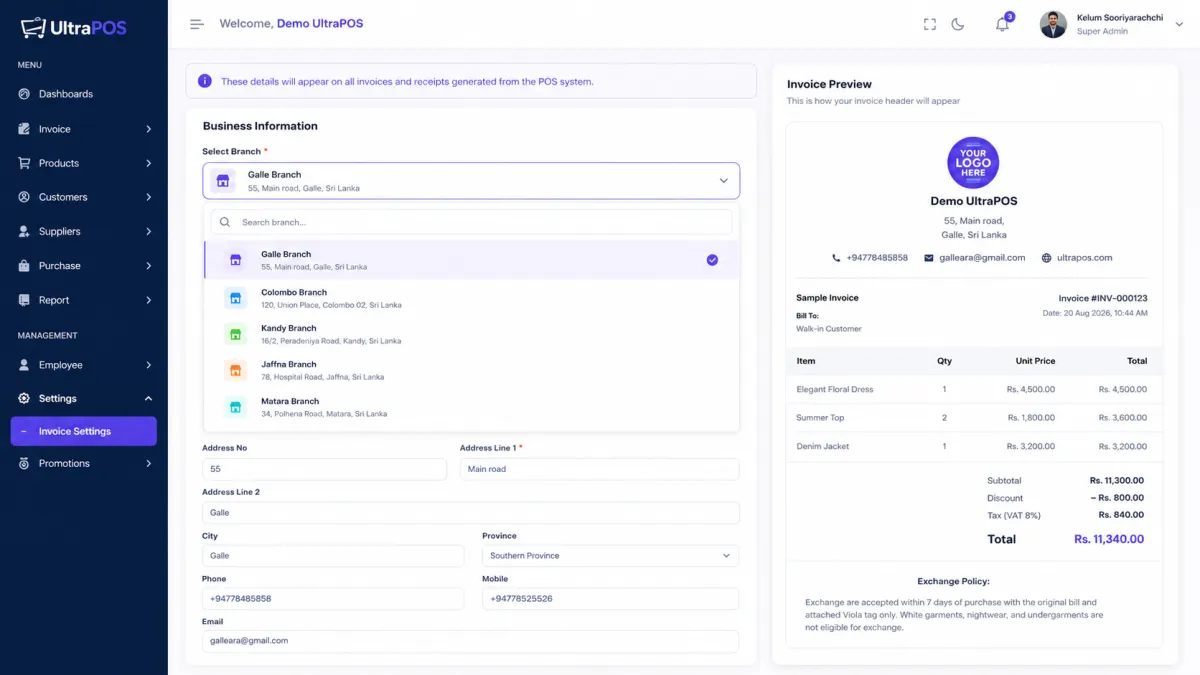
Task: Toggle the sidebar hamburger menu icon
Action: [197, 24]
